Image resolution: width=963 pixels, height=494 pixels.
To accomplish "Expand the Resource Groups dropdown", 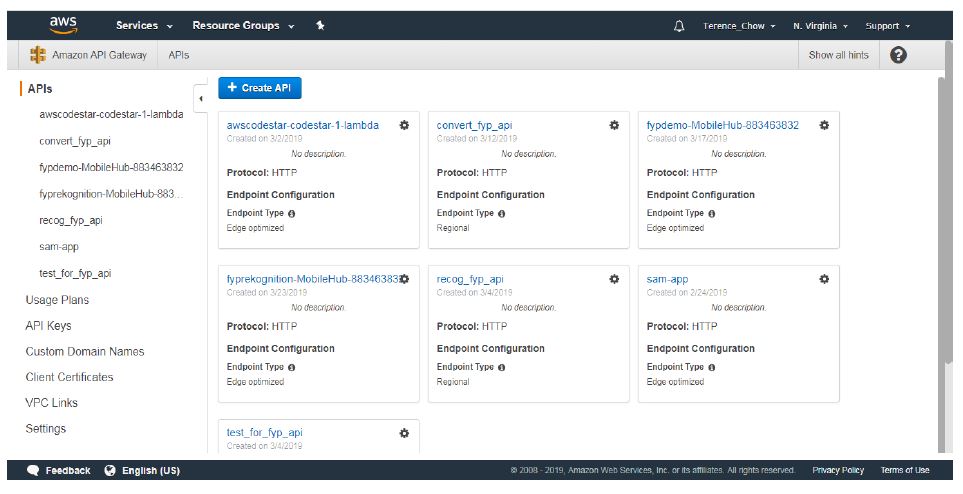I will tap(243, 25).
